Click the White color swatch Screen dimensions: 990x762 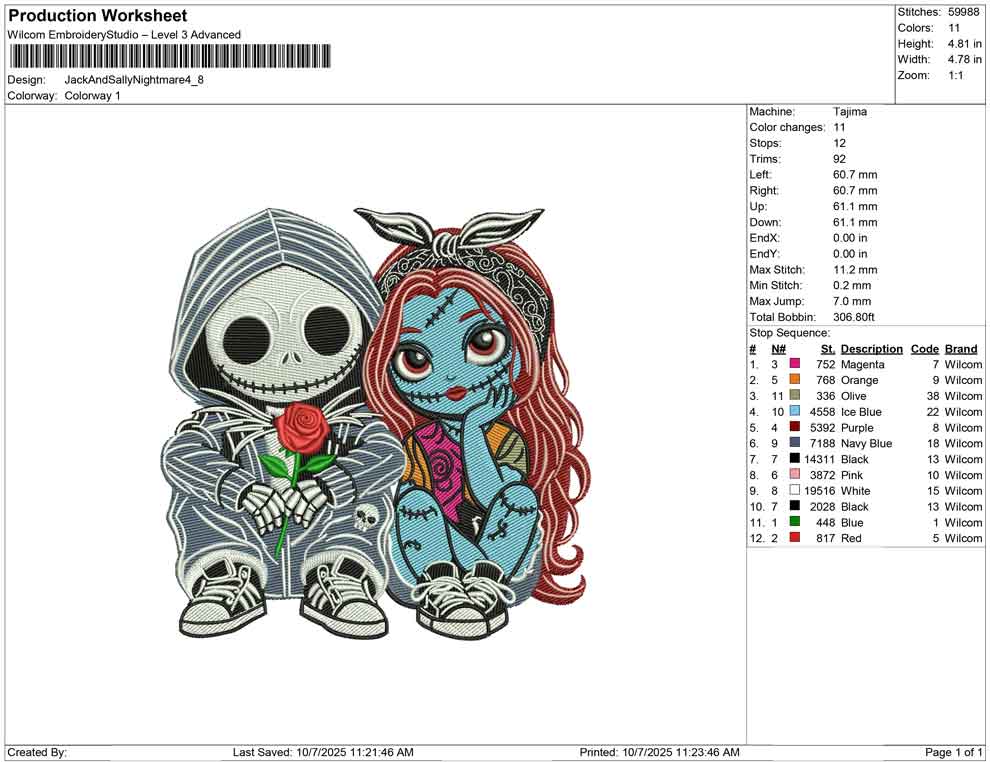794,490
